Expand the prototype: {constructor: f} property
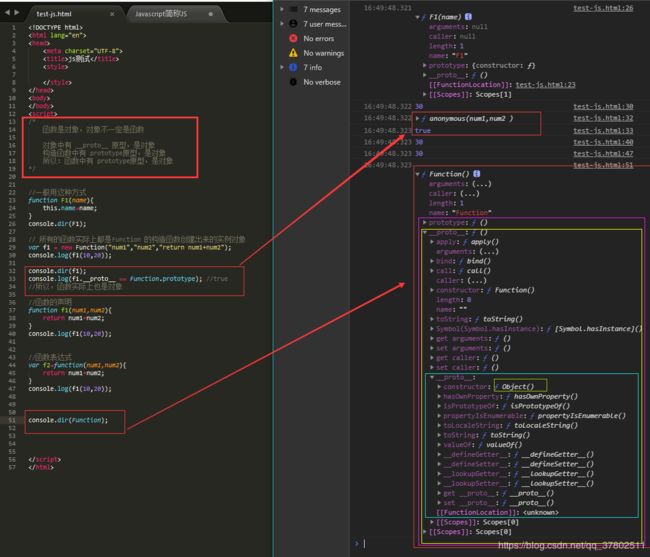The image size is (650, 557). [x=424, y=65]
